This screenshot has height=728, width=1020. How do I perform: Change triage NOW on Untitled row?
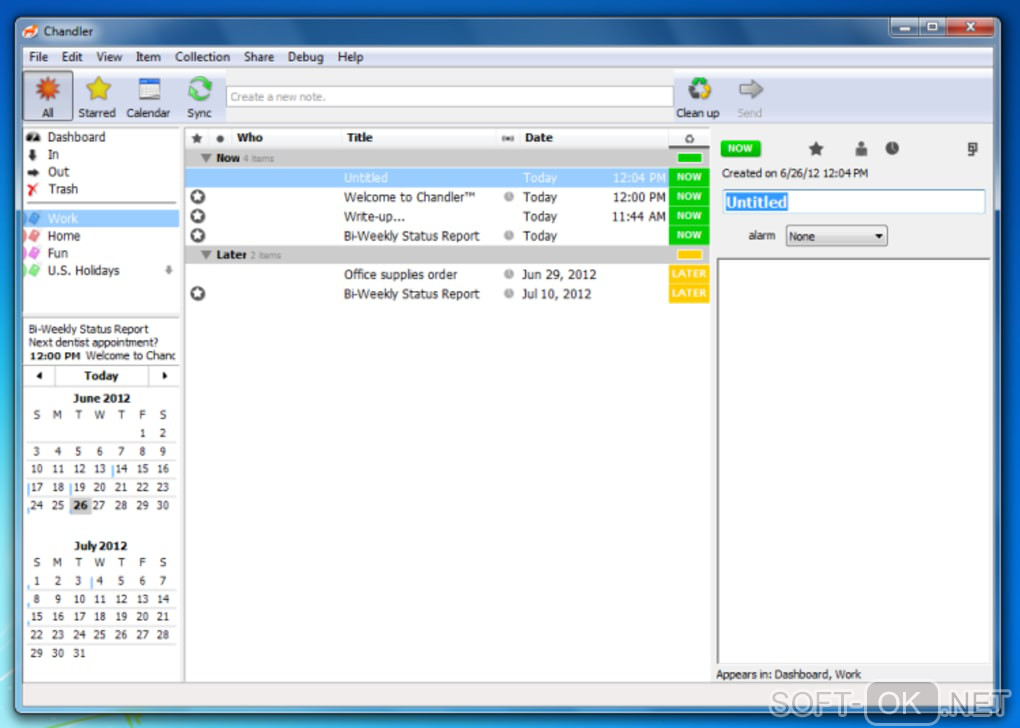coord(689,177)
